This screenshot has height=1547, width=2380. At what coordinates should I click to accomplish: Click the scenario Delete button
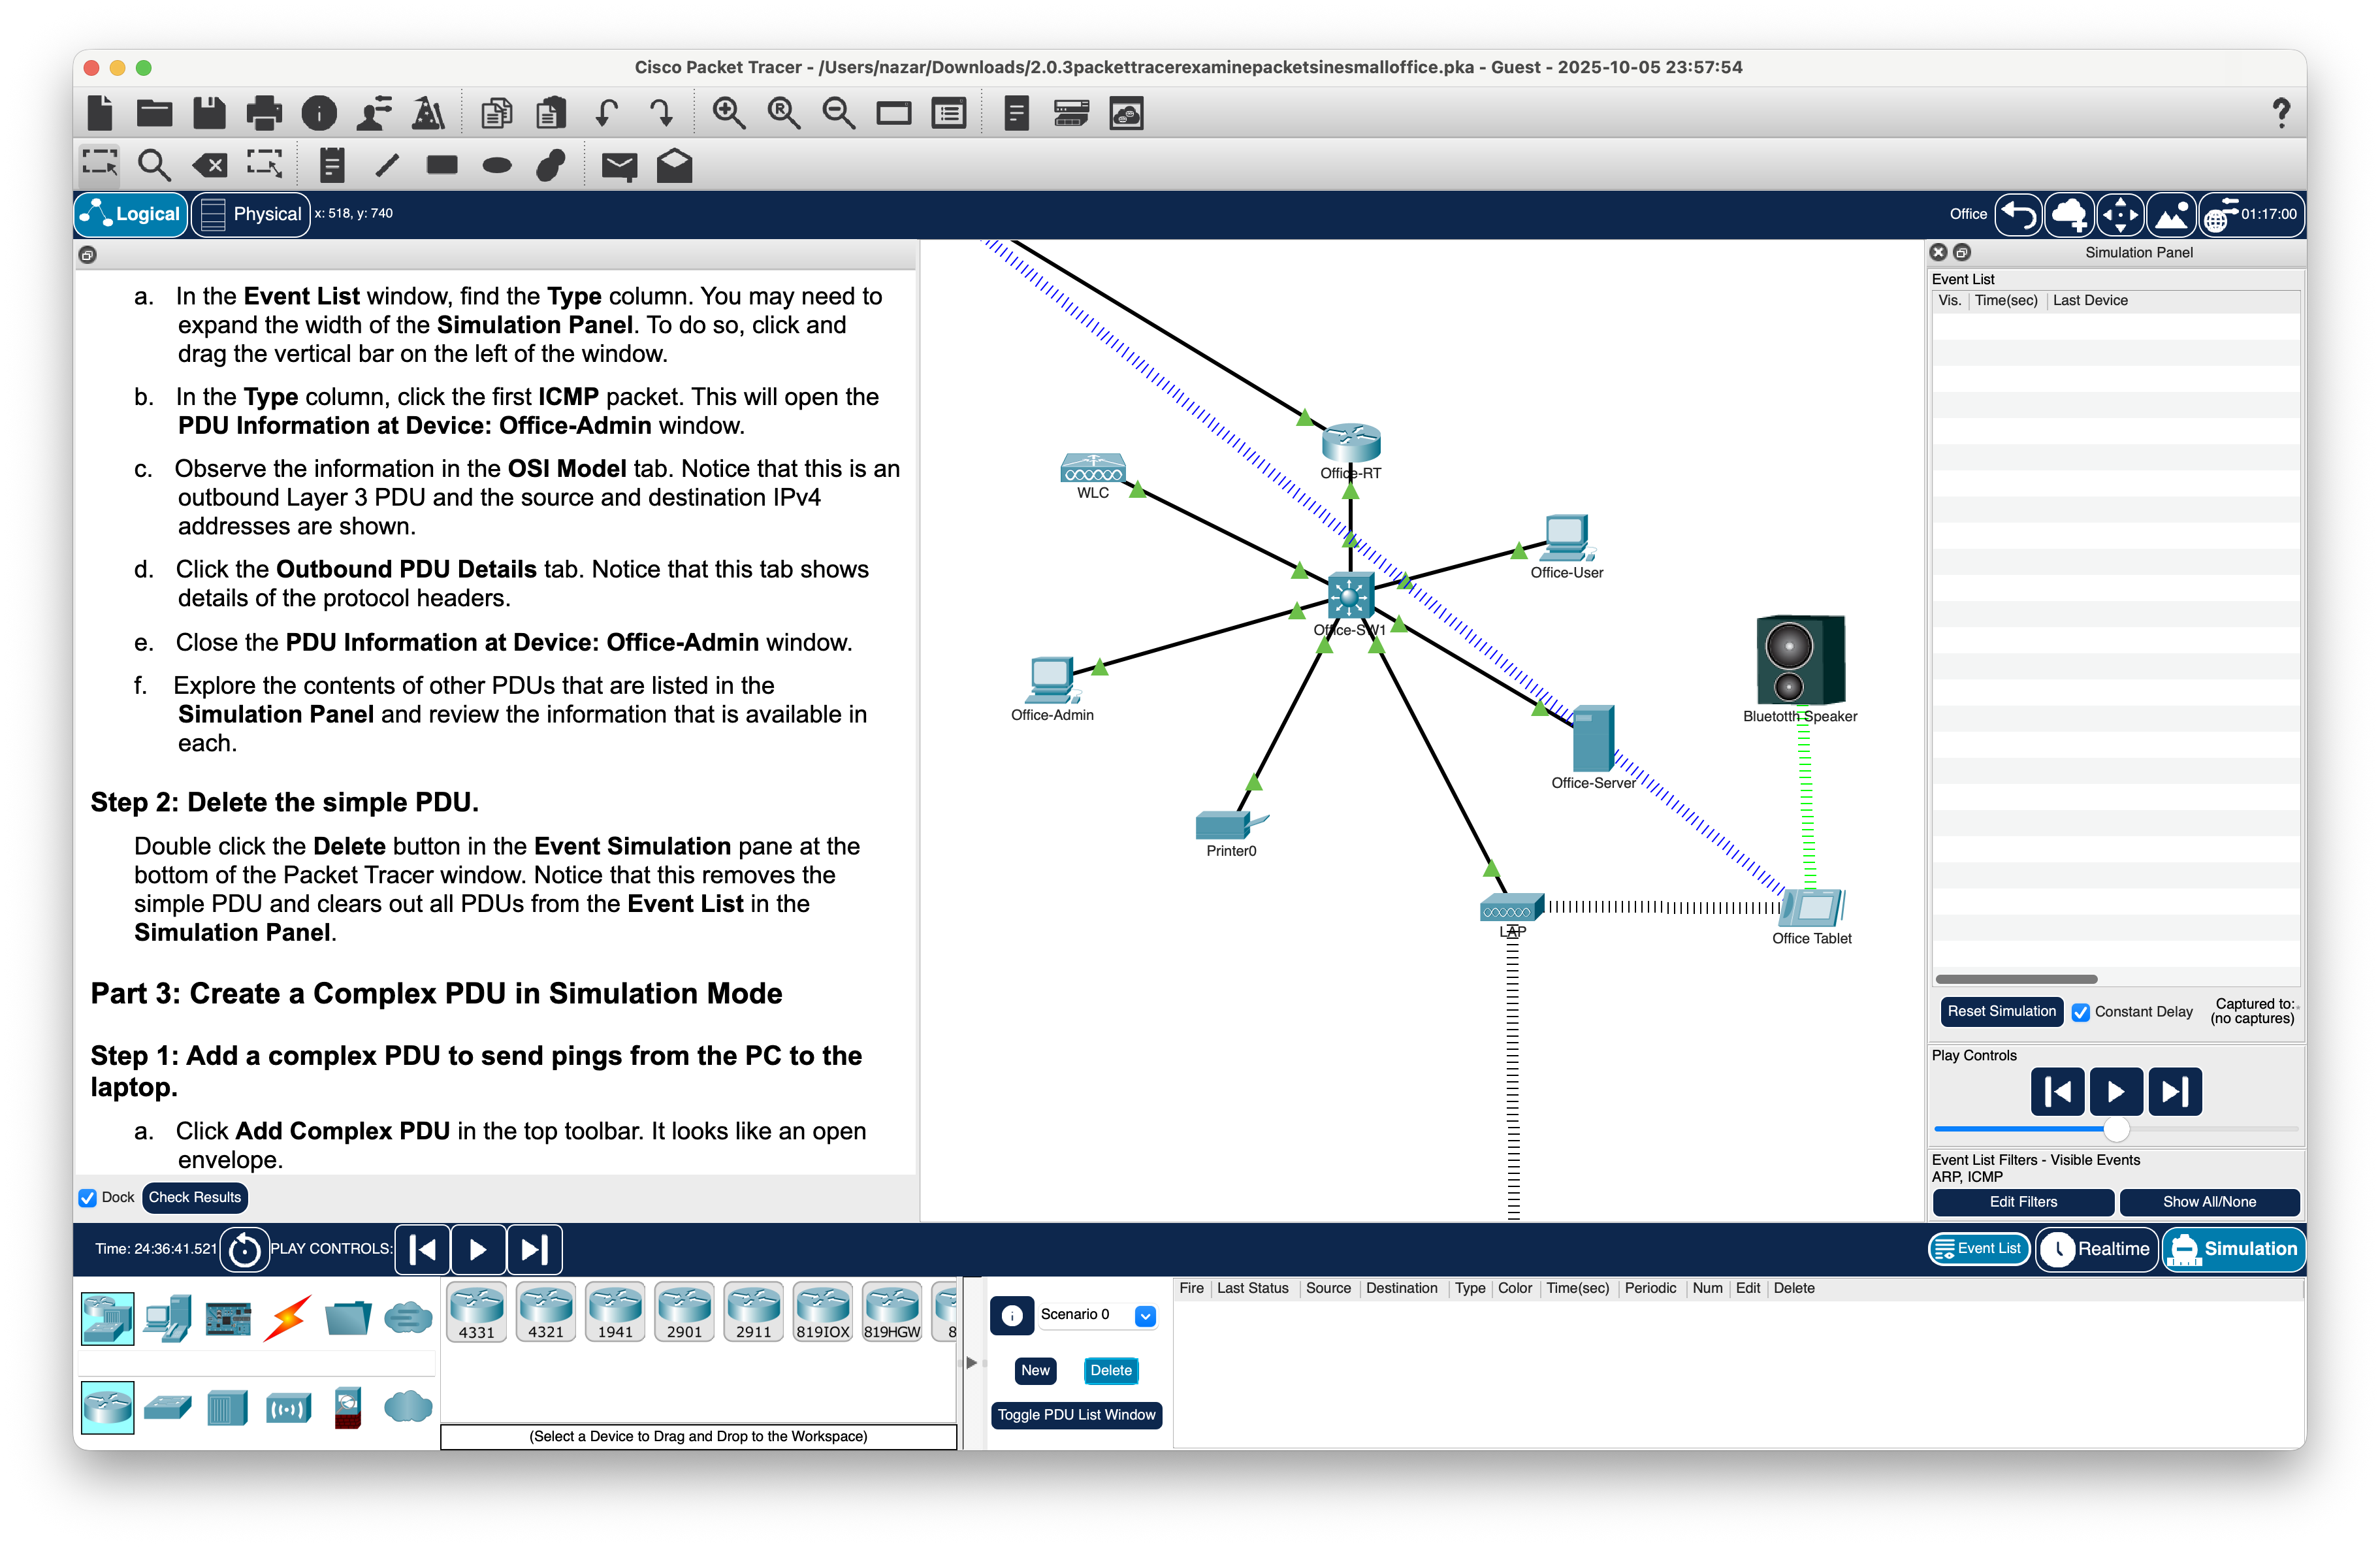[x=1111, y=1371]
